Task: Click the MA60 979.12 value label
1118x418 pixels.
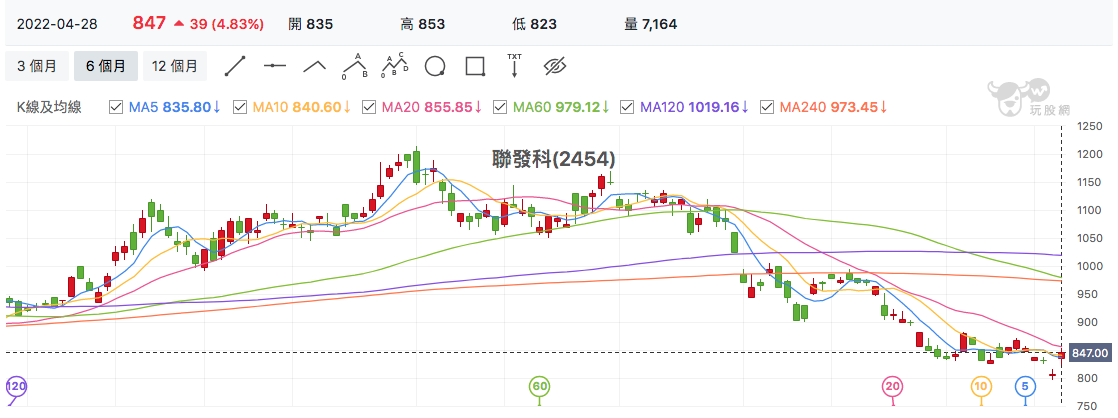Action: [561, 107]
